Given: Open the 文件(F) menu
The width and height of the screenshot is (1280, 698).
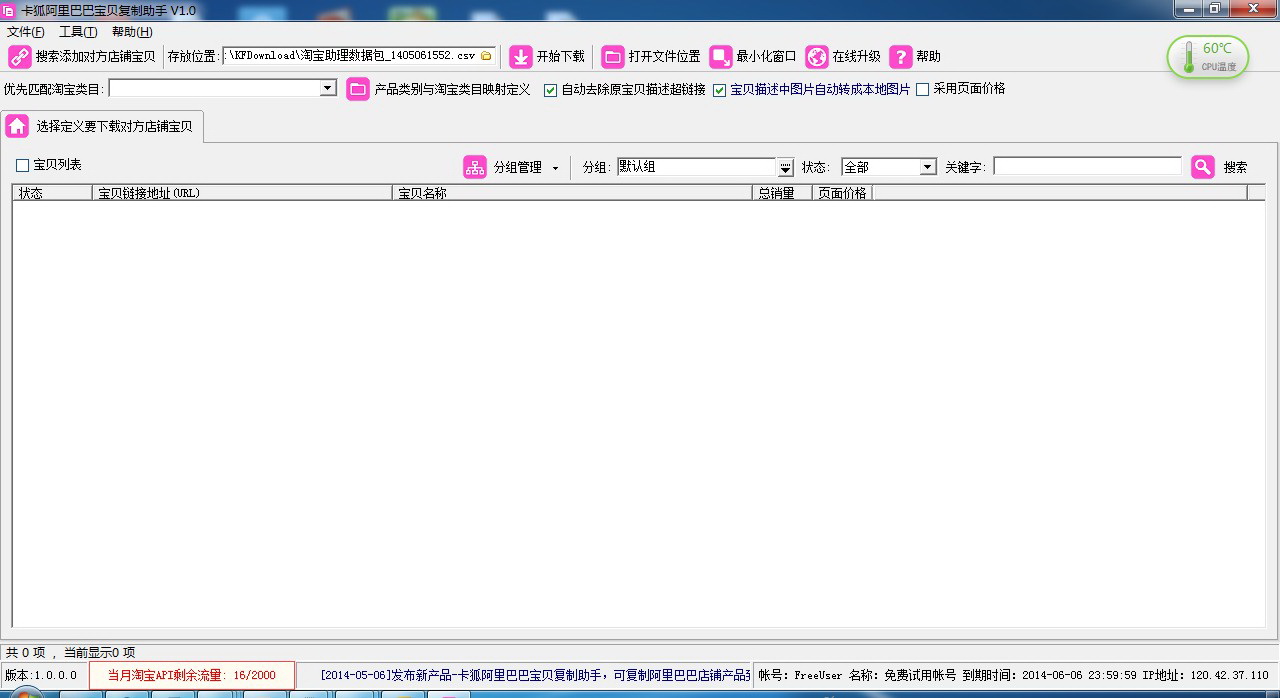Looking at the screenshot, I should tap(25, 32).
